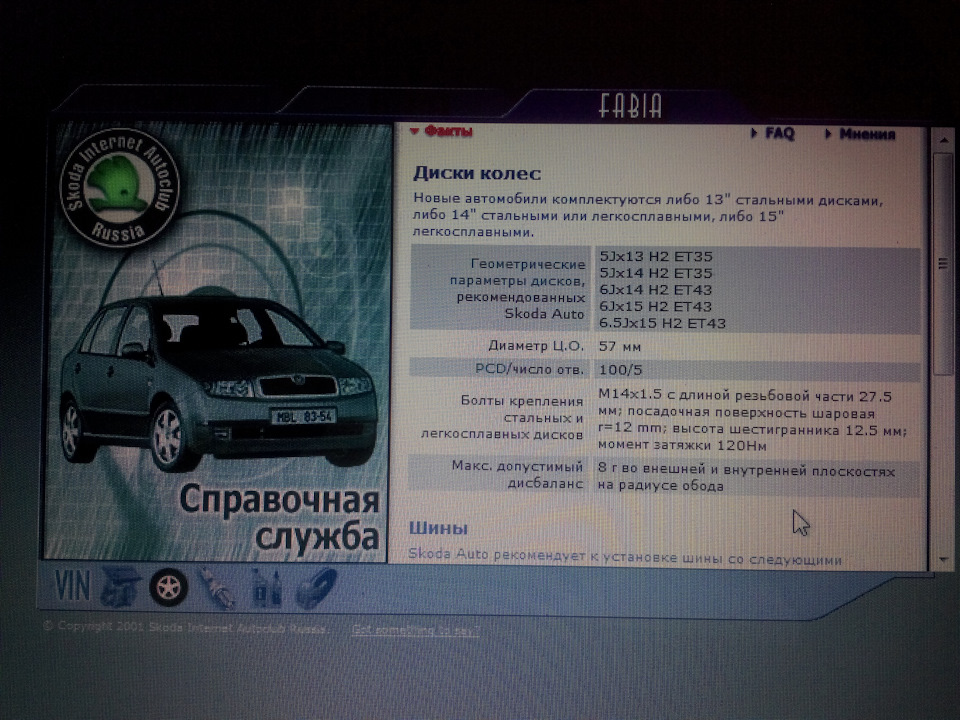Viewport: 960px width, 720px height.
Task: Open the engine section icon
Action: tap(120, 588)
